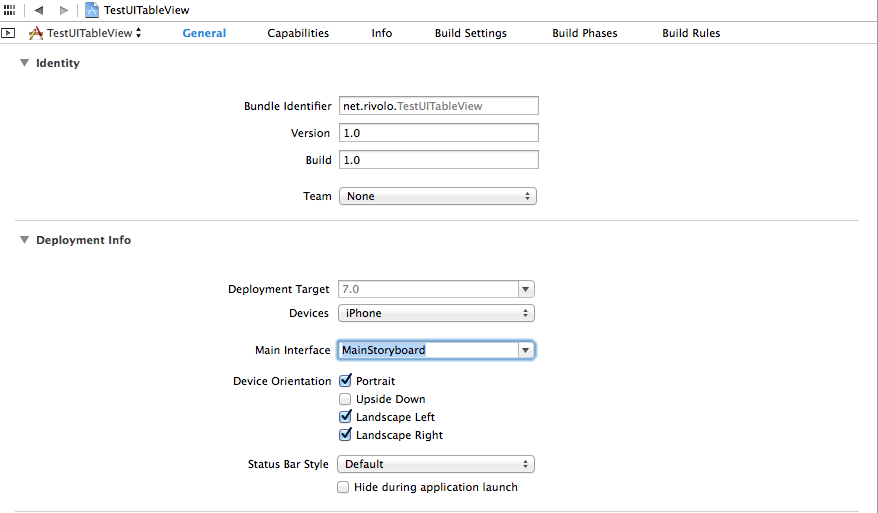The height and width of the screenshot is (513, 878).
Task: Enable Hide during application launch
Action: (x=343, y=487)
